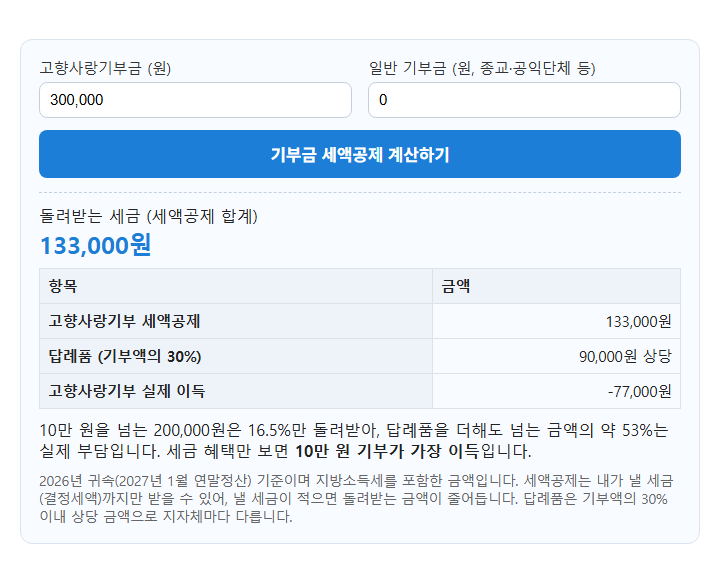720x567 pixels.
Task: Click the large blue 133,000원 total result
Action: pos(96,245)
